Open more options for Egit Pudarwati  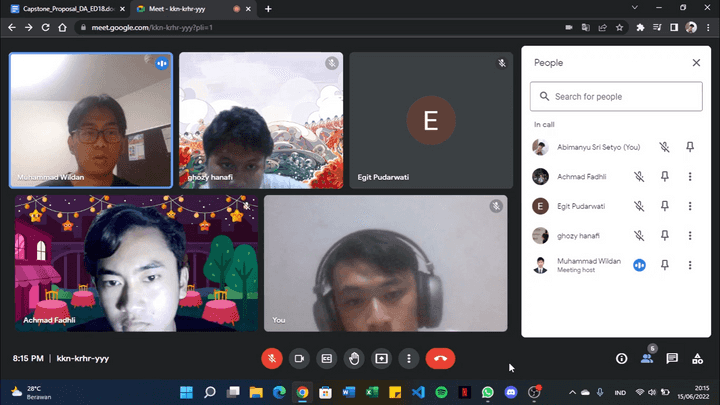tap(690, 206)
